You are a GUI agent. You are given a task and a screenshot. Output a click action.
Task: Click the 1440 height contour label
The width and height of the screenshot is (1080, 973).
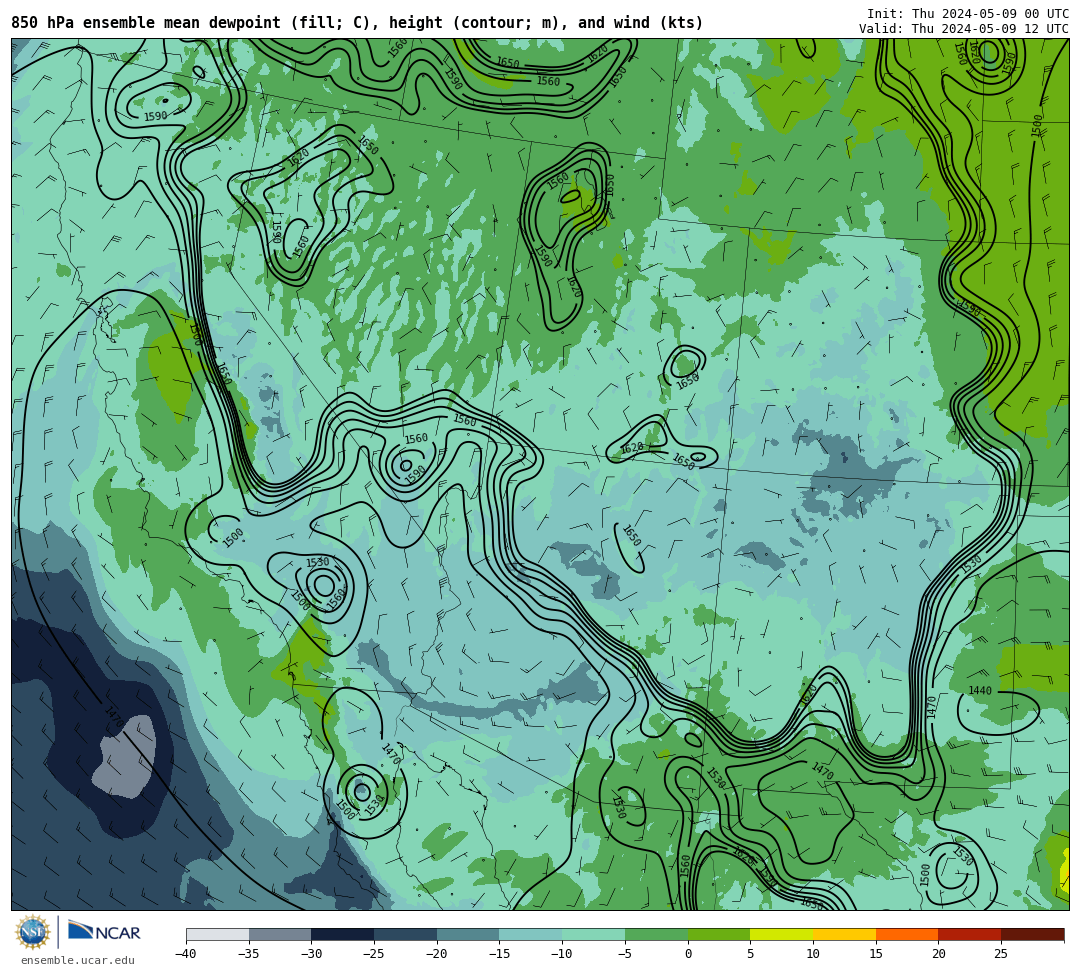pyautogui.click(x=979, y=691)
